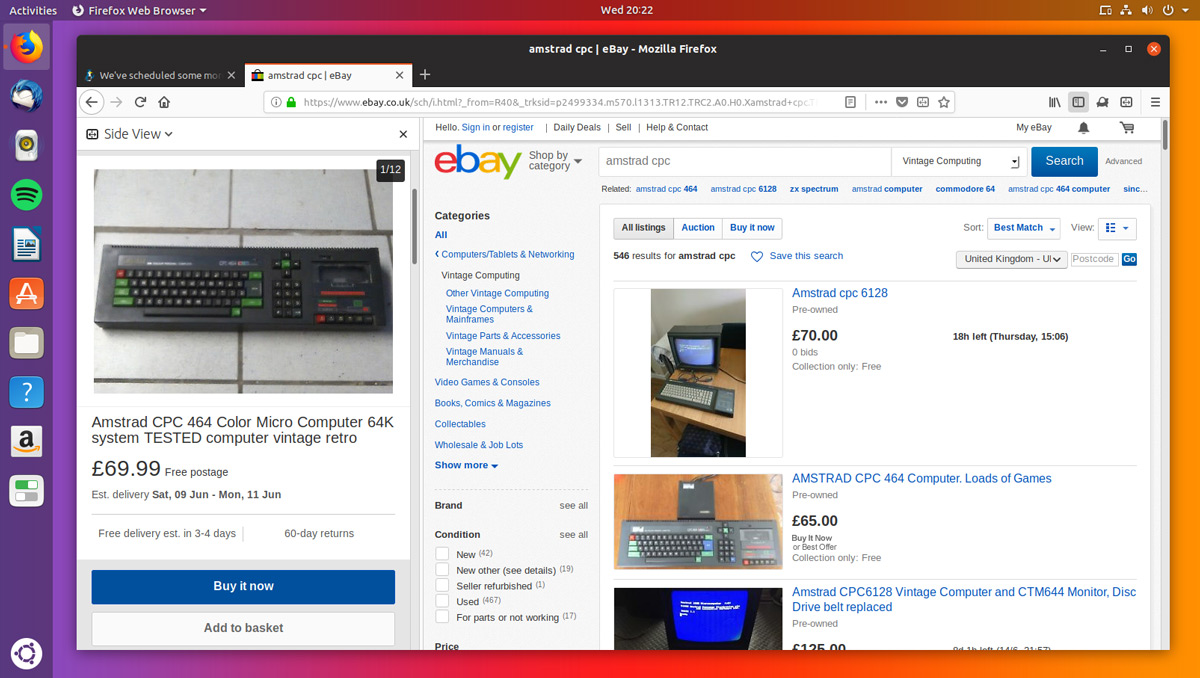Close the Side View panel
This screenshot has width=1200, height=678.
[x=403, y=134]
